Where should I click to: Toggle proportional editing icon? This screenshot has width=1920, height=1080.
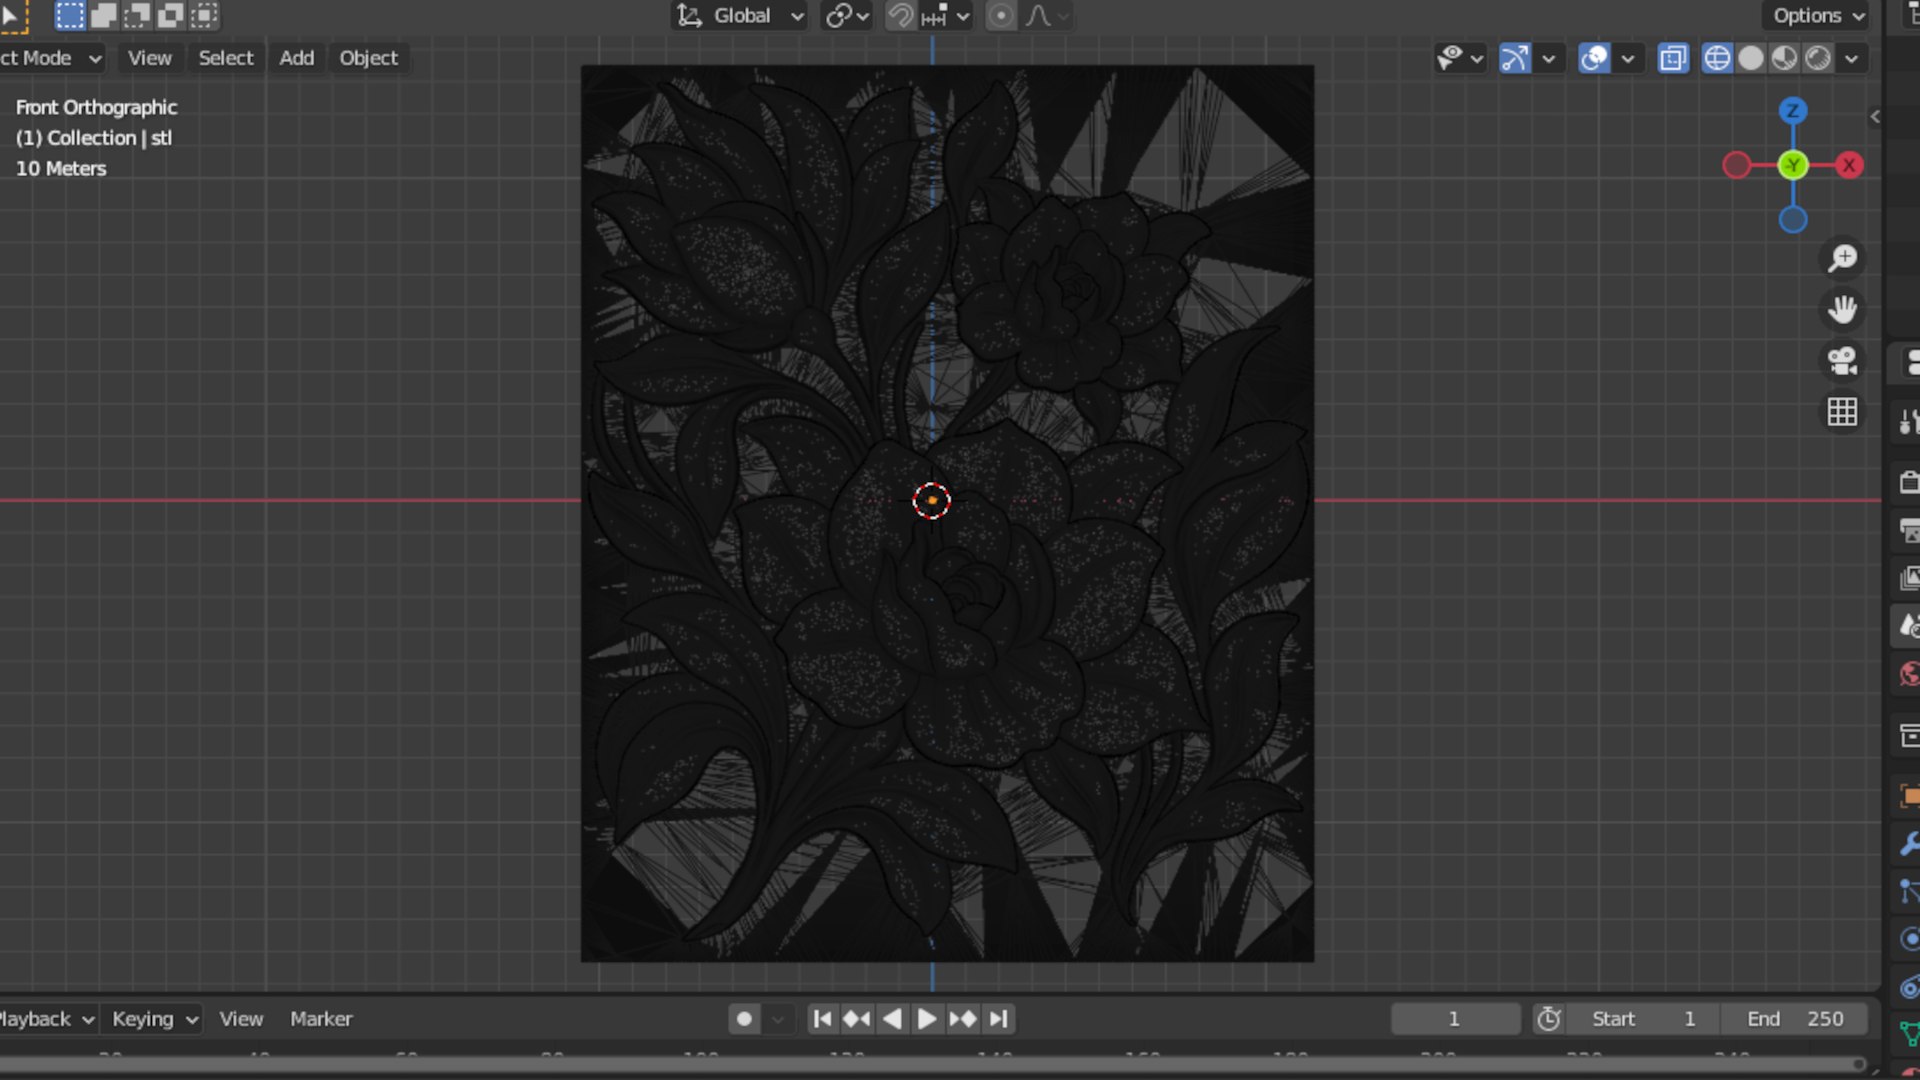tap(1000, 16)
